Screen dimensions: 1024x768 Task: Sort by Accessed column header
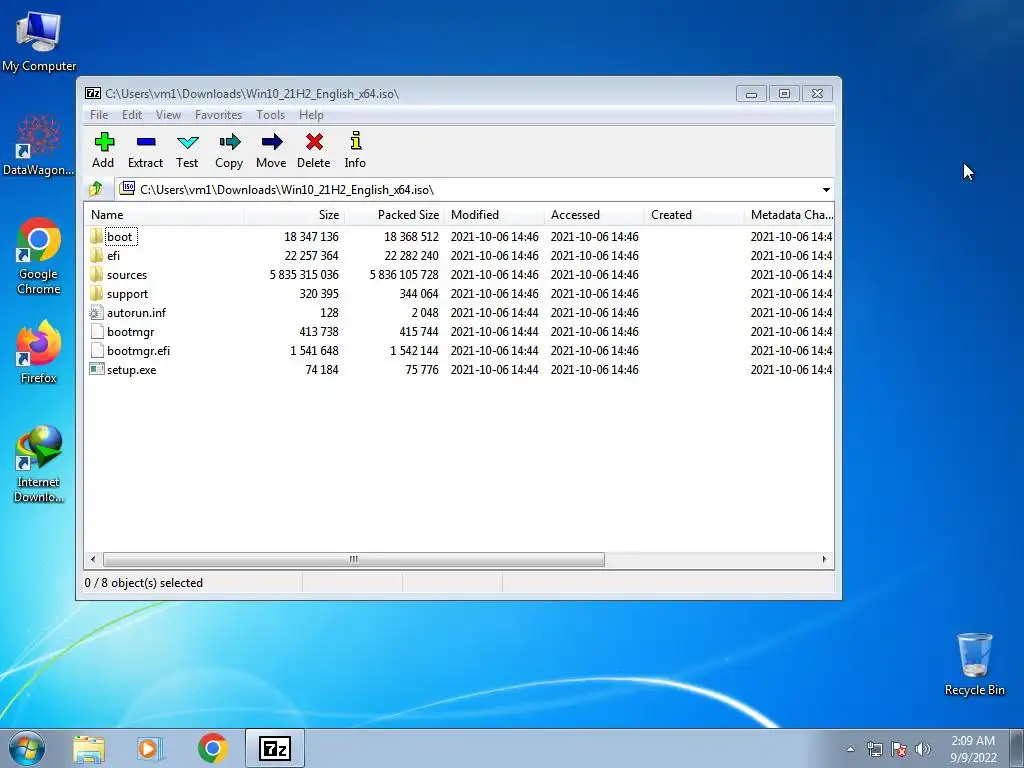(594, 215)
